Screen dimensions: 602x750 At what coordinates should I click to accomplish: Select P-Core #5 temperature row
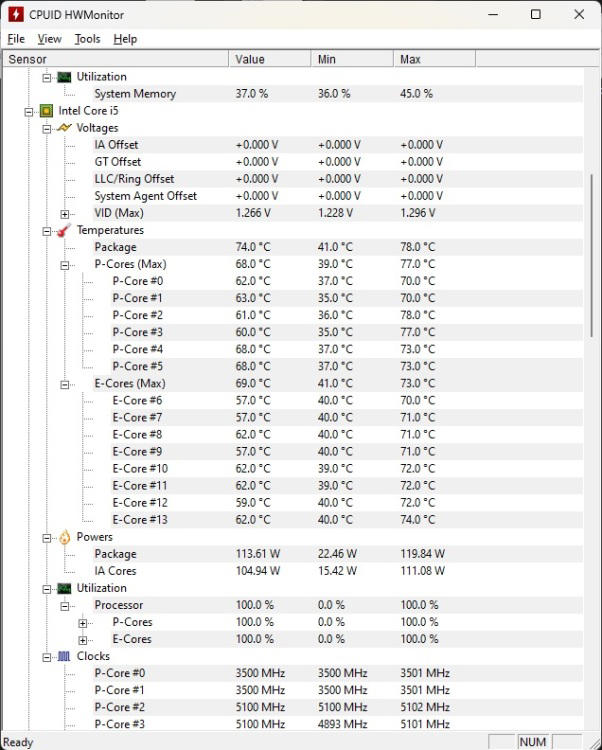(347, 366)
